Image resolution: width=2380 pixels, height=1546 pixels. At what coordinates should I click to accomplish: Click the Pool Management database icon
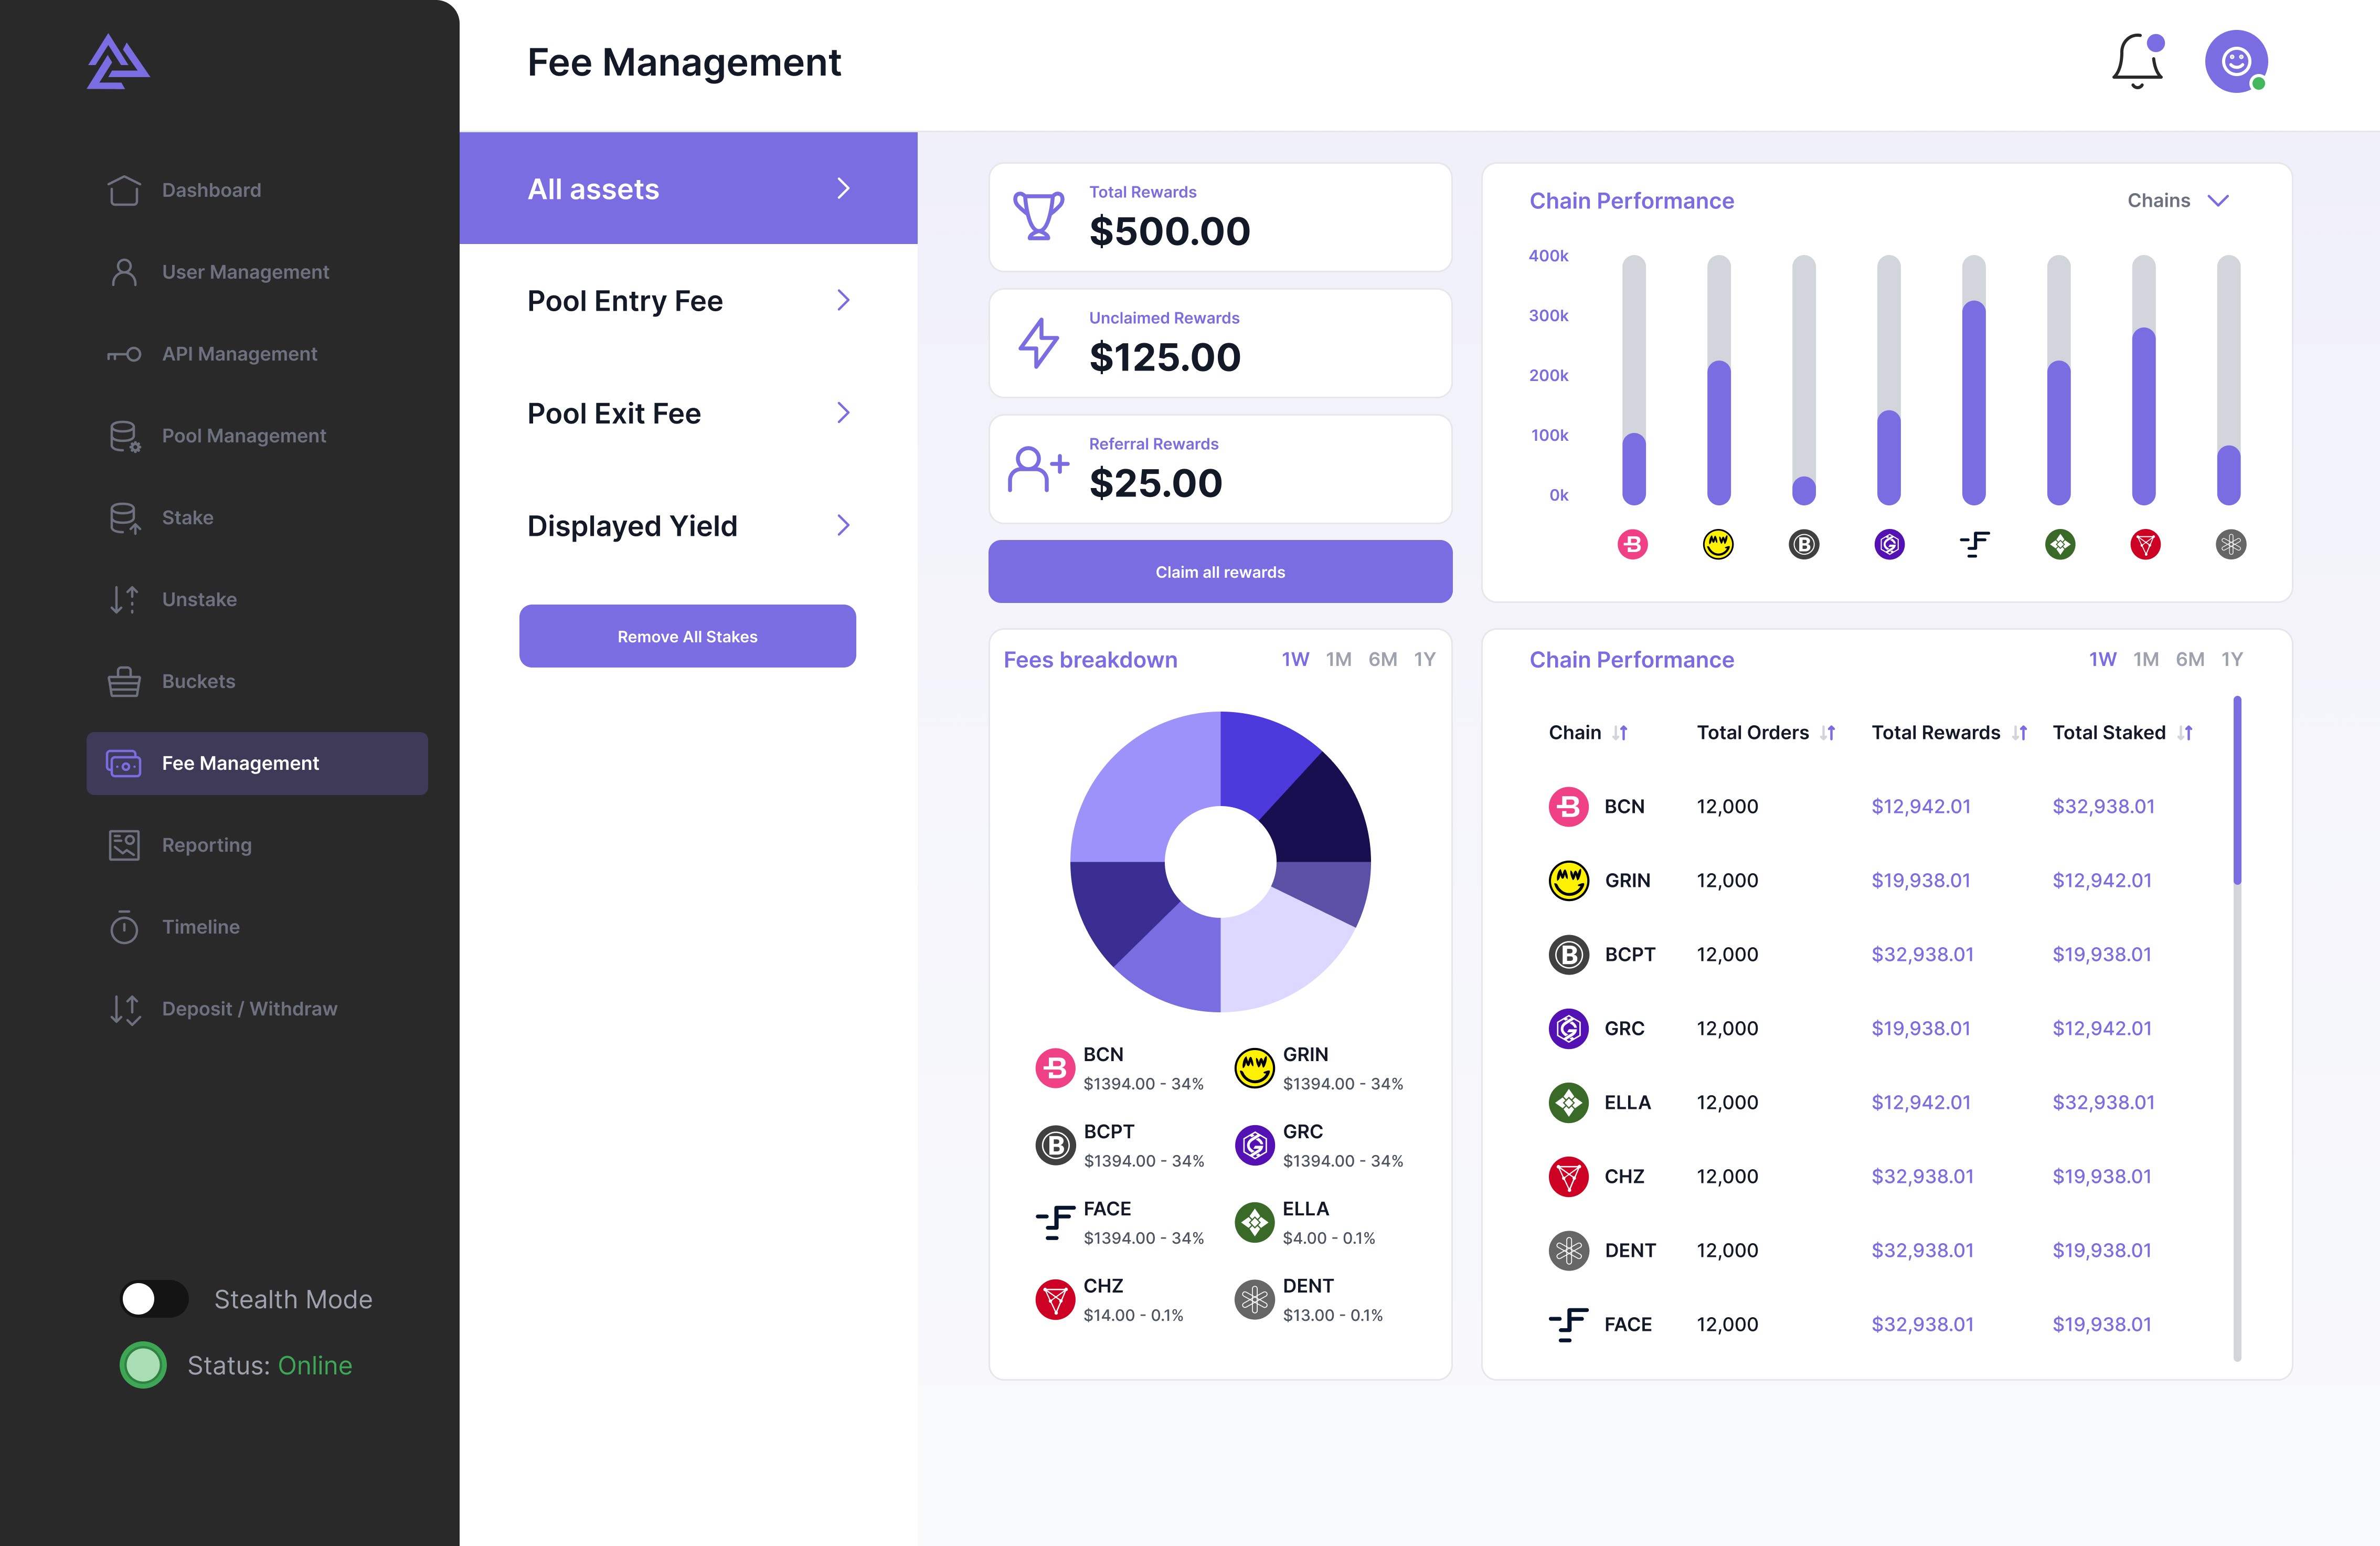point(124,436)
